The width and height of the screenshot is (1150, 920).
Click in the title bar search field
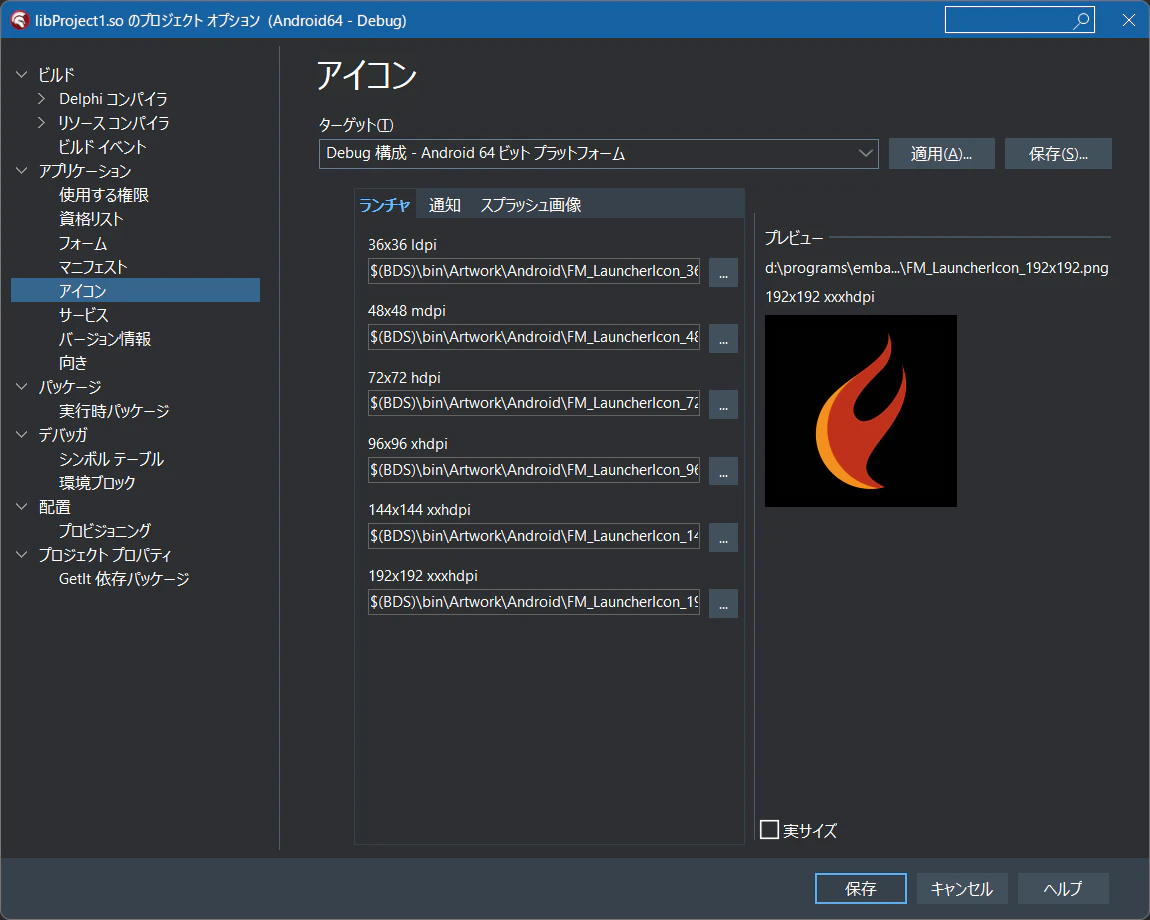click(x=1008, y=21)
